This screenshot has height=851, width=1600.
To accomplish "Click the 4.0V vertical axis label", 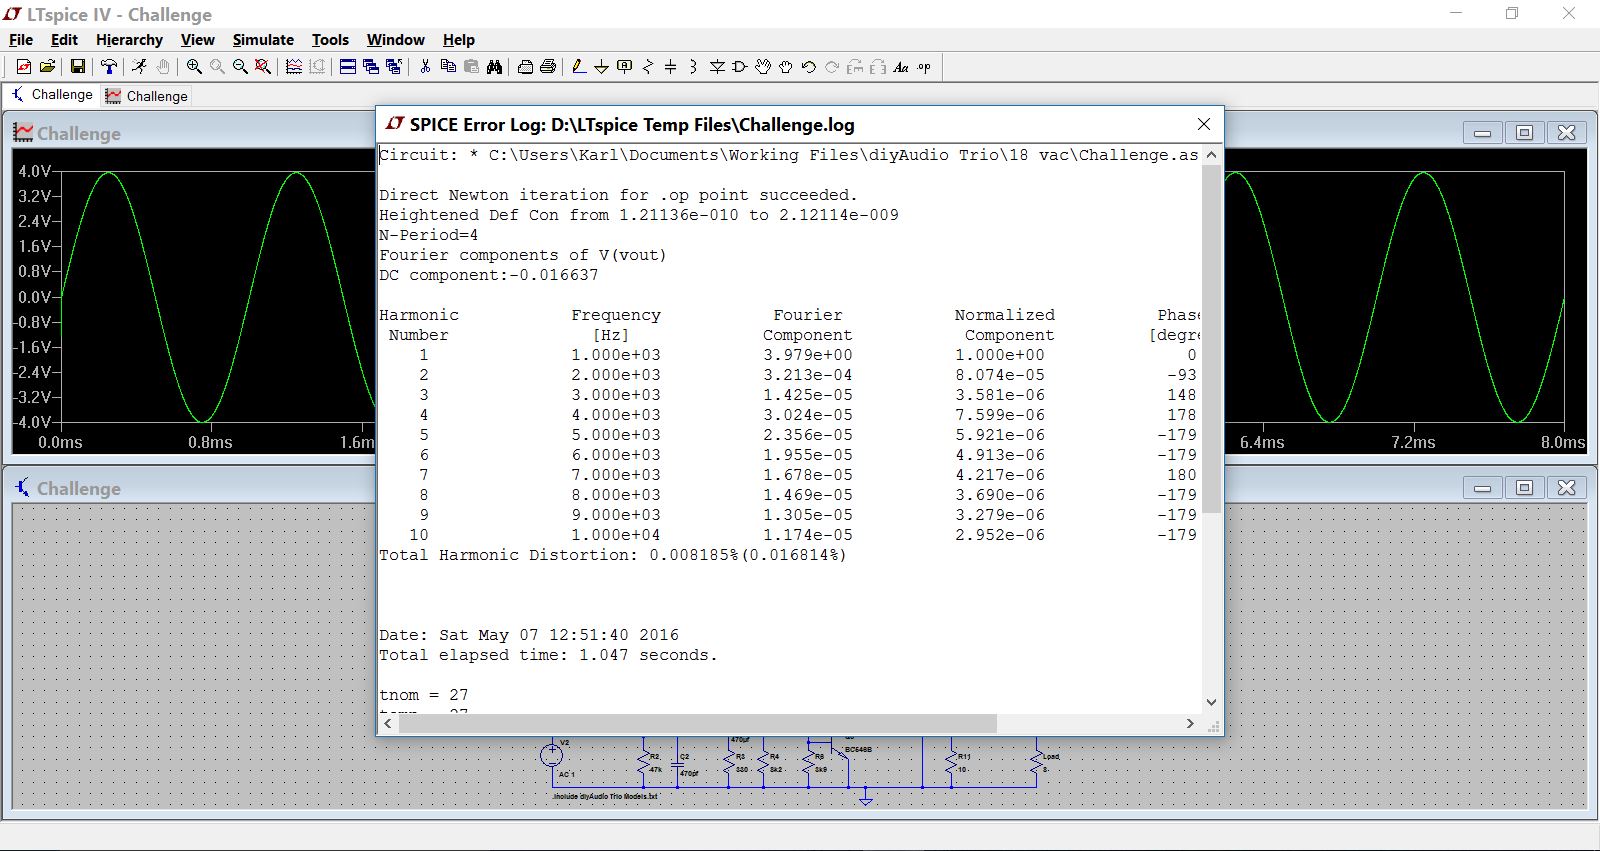I will tap(35, 171).
